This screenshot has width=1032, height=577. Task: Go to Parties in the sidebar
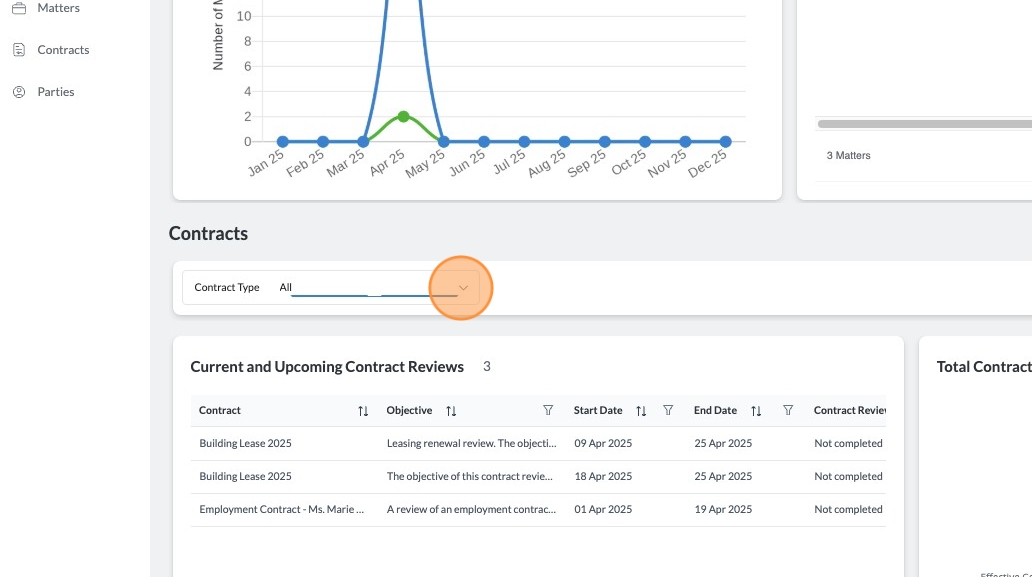pyautogui.click(x=56, y=91)
